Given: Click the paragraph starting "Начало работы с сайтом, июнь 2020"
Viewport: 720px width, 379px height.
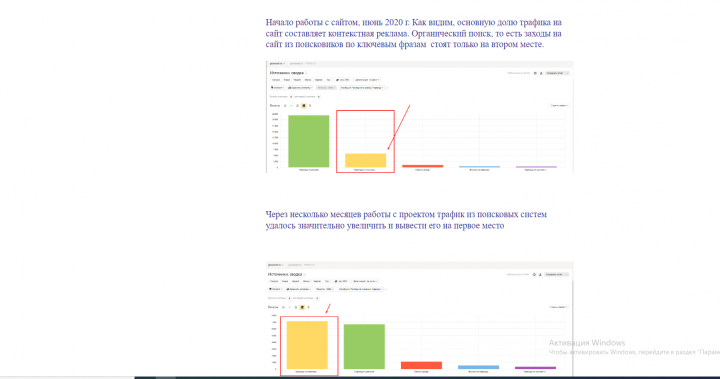Looking at the screenshot, I should tap(413, 34).
